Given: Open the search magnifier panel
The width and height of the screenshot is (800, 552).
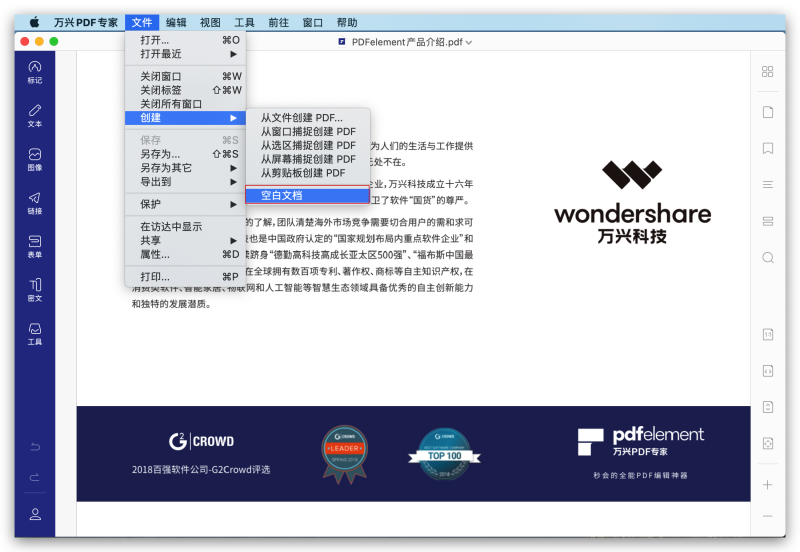Looking at the screenshot, I should pyautogui.click(x=767, y=258).
